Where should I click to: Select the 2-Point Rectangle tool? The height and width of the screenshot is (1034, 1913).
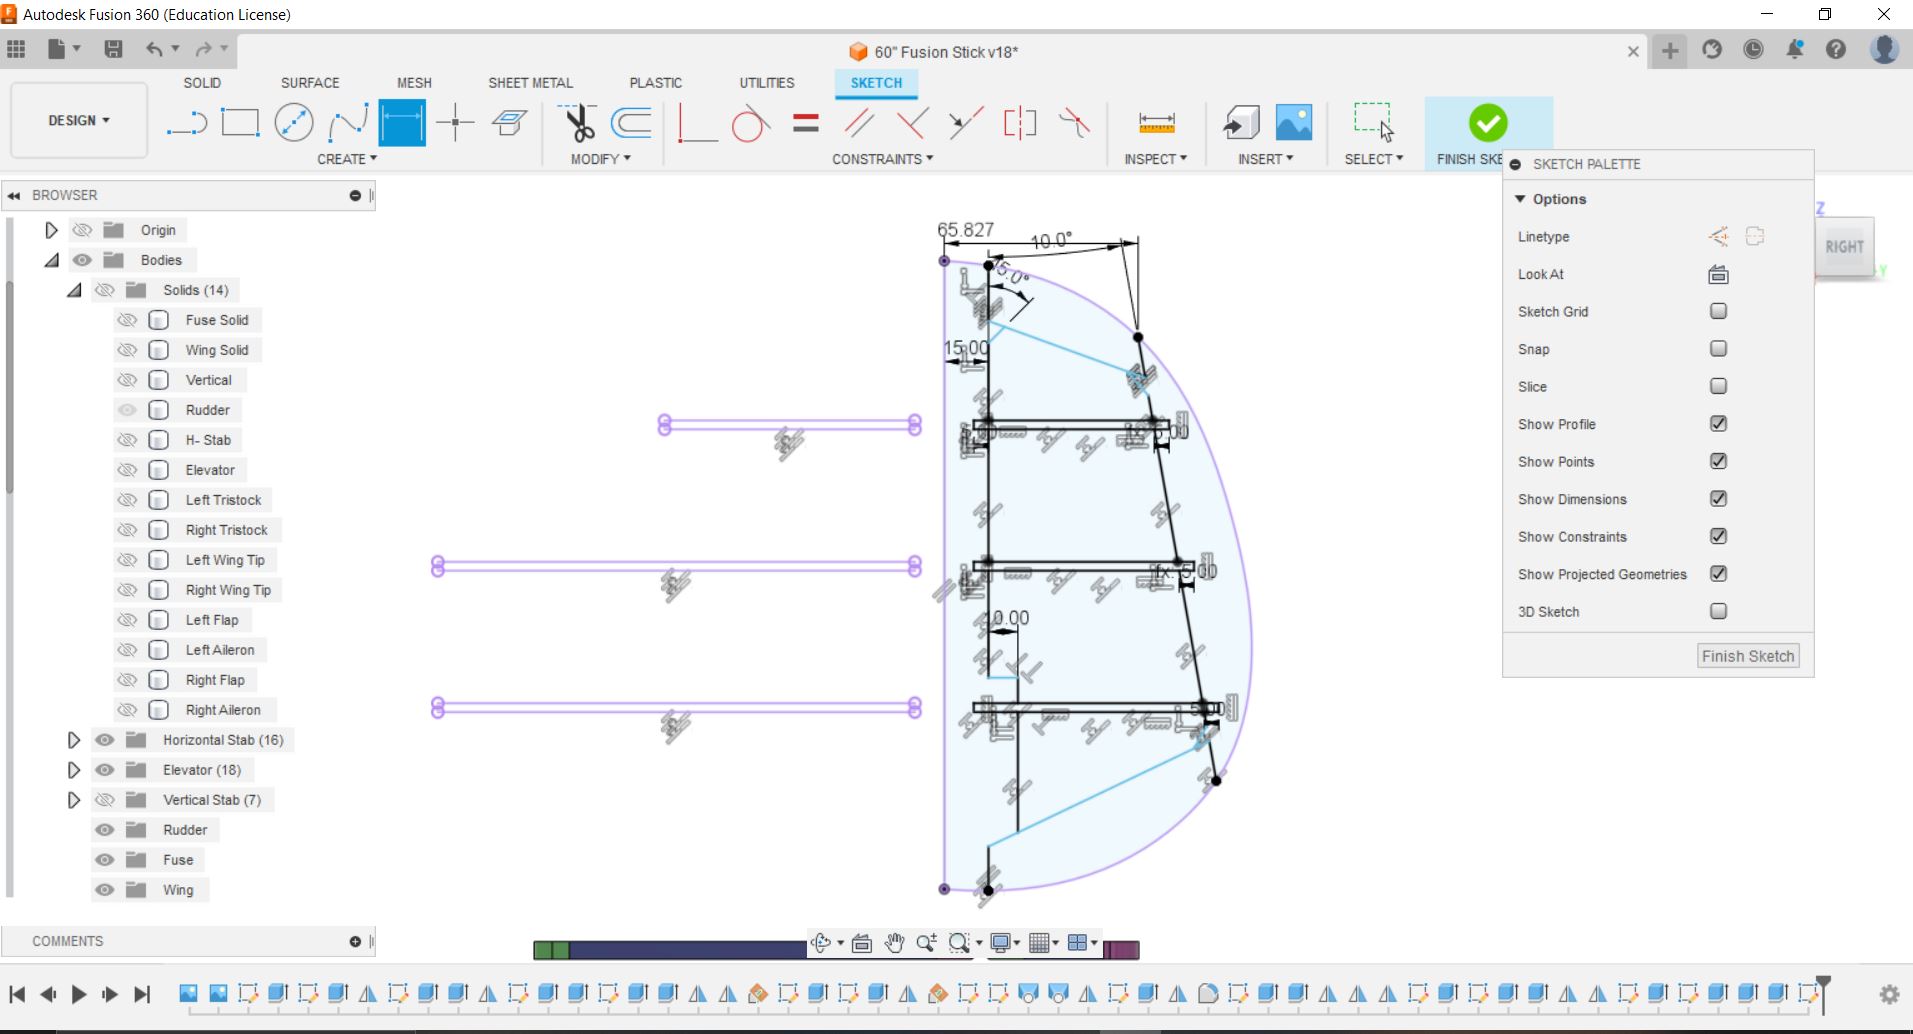[240, 123]
